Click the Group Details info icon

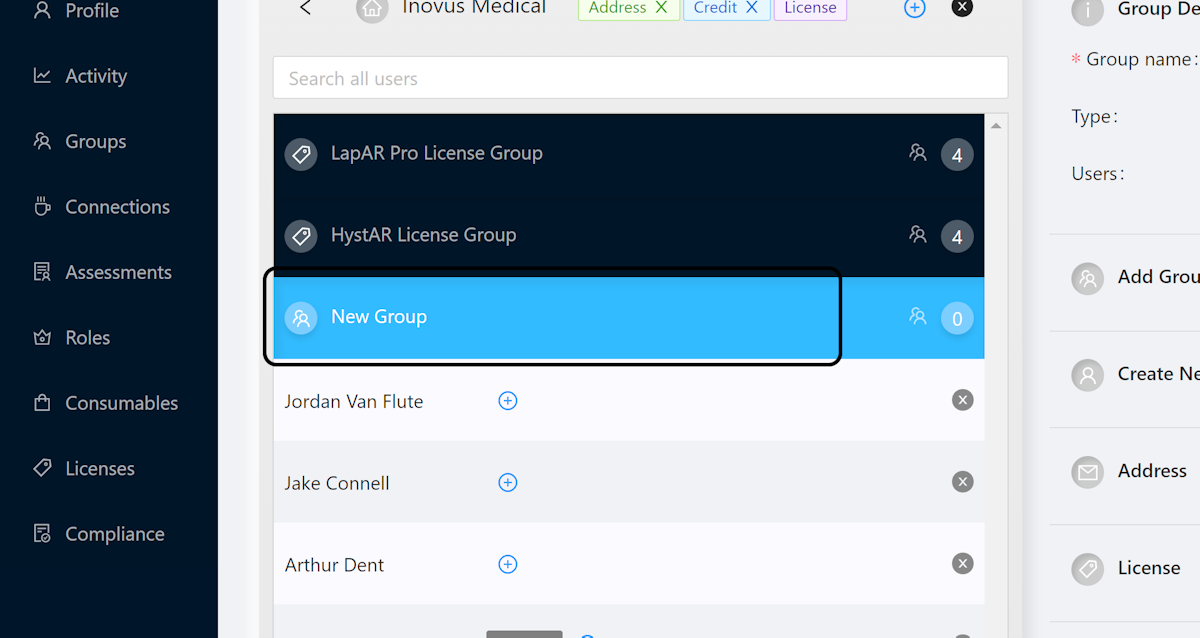[1087, 10]
